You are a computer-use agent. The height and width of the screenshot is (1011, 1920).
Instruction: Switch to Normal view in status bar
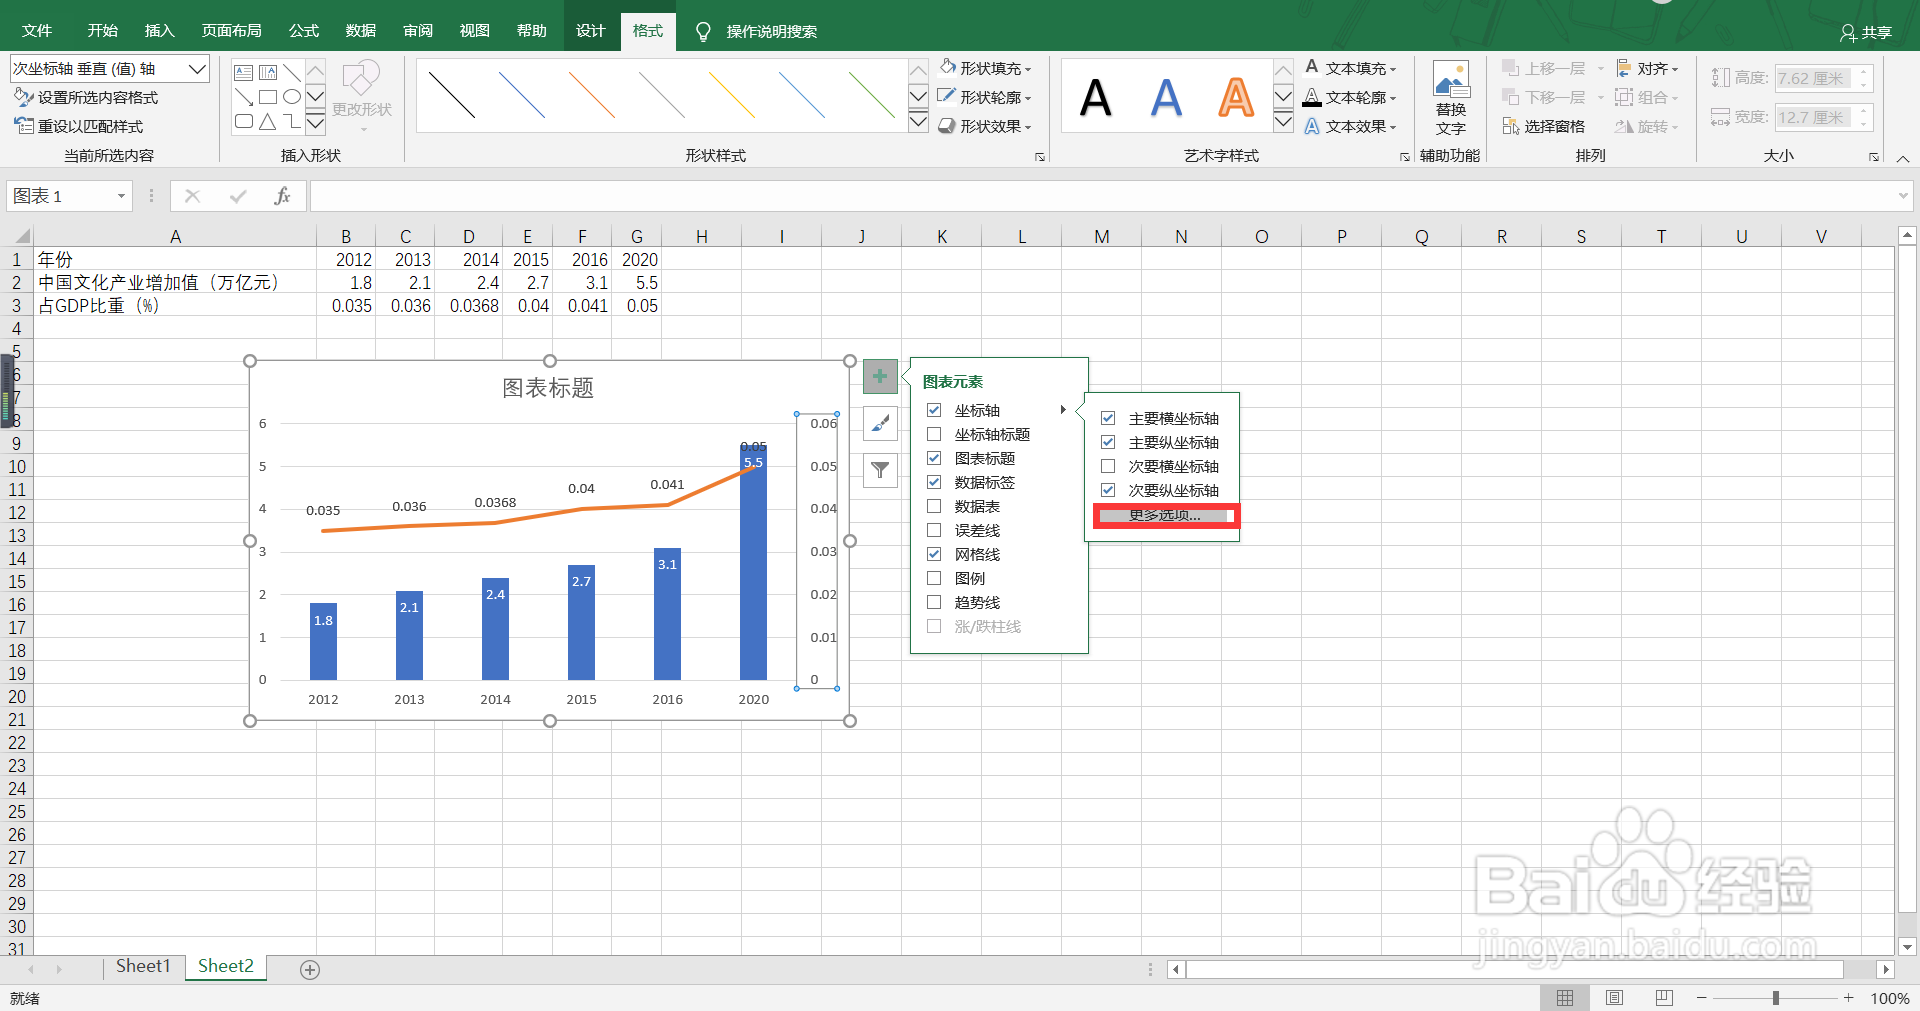tap(1565, 998)
